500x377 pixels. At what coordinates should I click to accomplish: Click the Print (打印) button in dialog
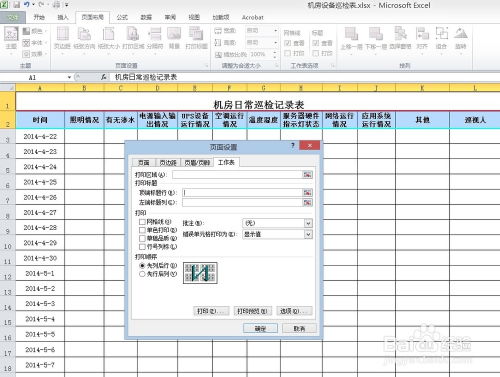pos(211,311)
